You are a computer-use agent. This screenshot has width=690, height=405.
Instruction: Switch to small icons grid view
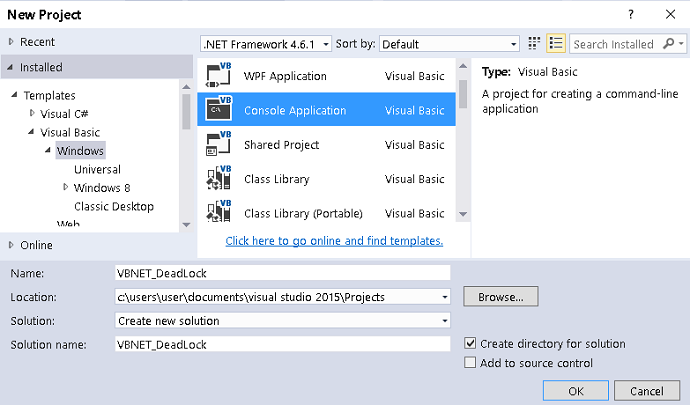(534, 44)
